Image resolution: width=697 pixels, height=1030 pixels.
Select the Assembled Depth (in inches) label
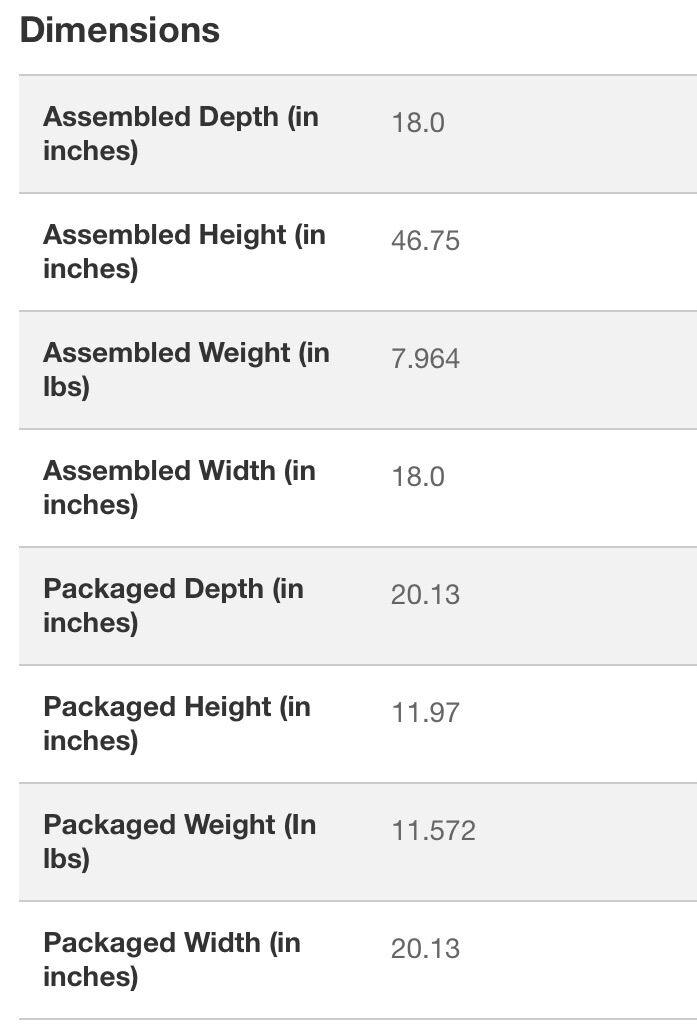coord(180,134)
